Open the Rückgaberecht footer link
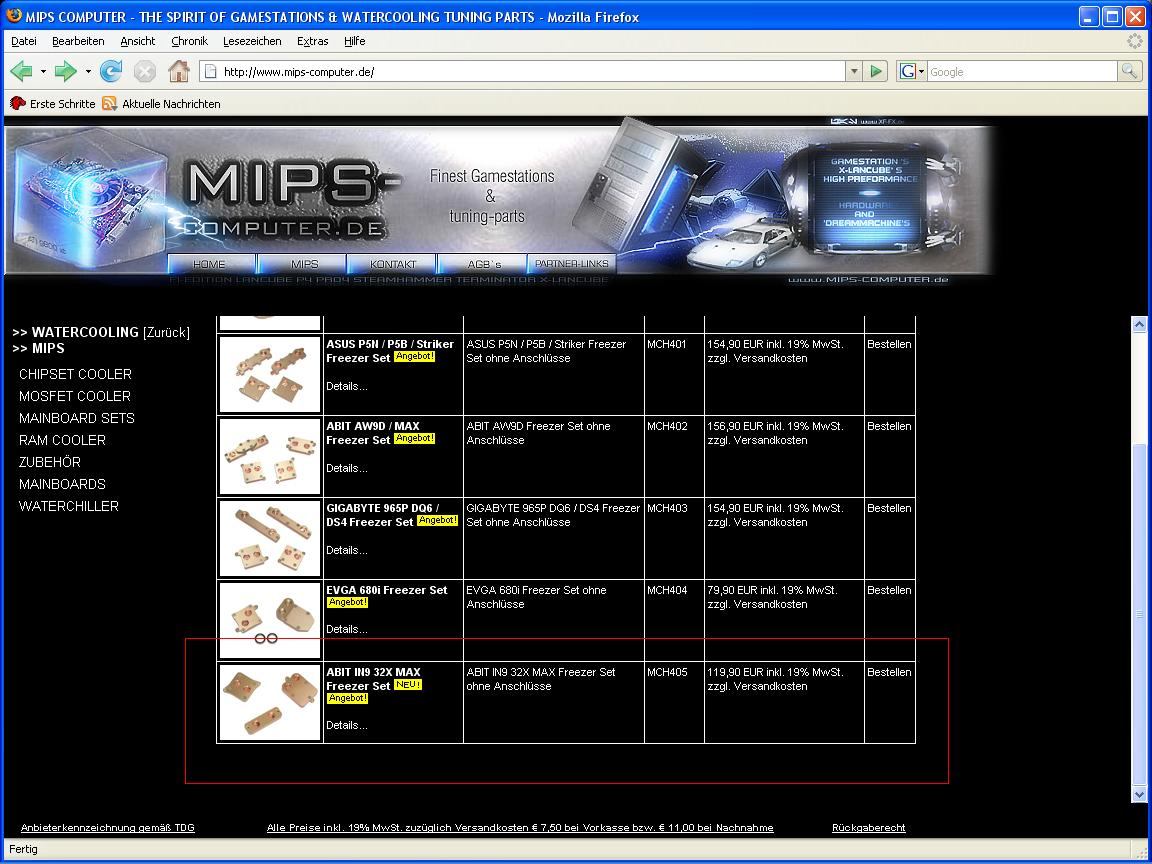Image resolution: width=1152 pixels, height=864 pixels. click(x=868, y=828)
